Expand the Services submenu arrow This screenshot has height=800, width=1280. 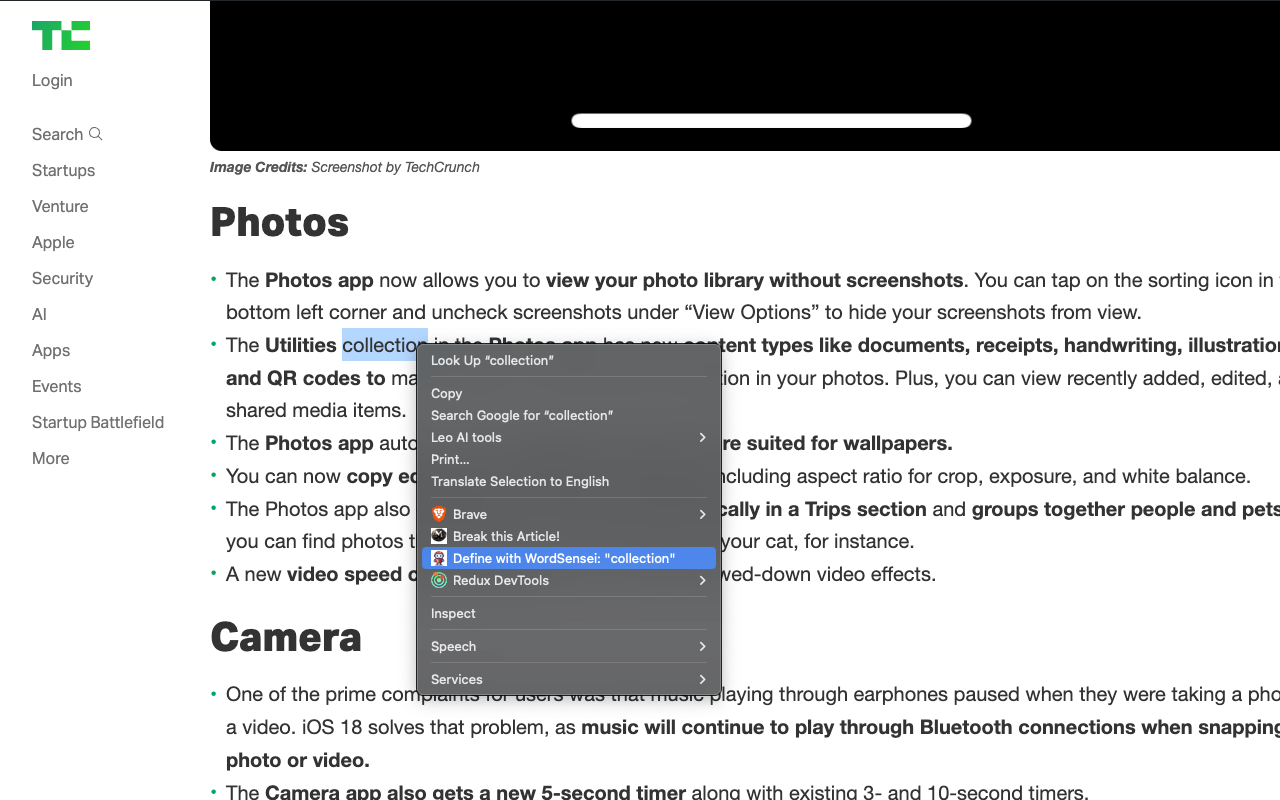703,679
